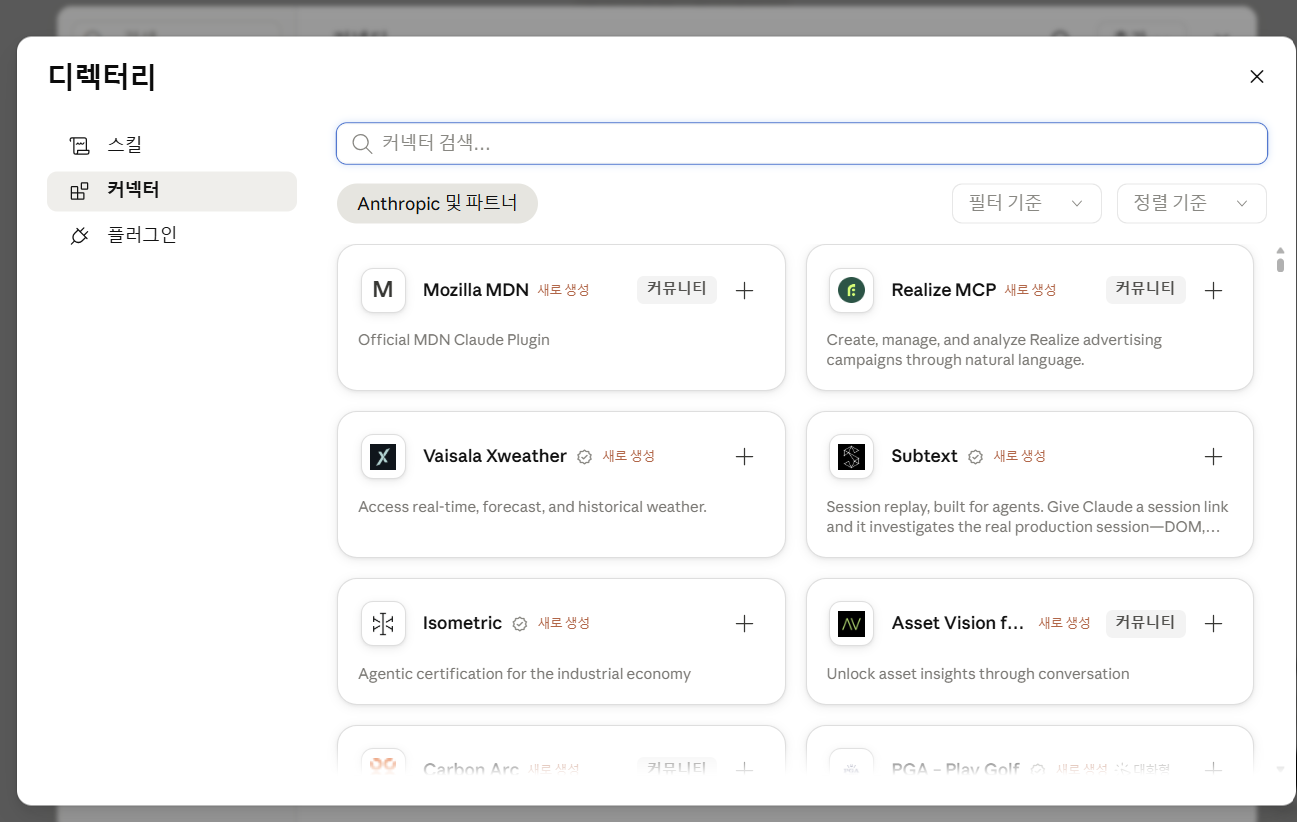Screen dimensions: 1297x822
Task: Click the Subtext logo icon
Action: [x=851, y=457]
